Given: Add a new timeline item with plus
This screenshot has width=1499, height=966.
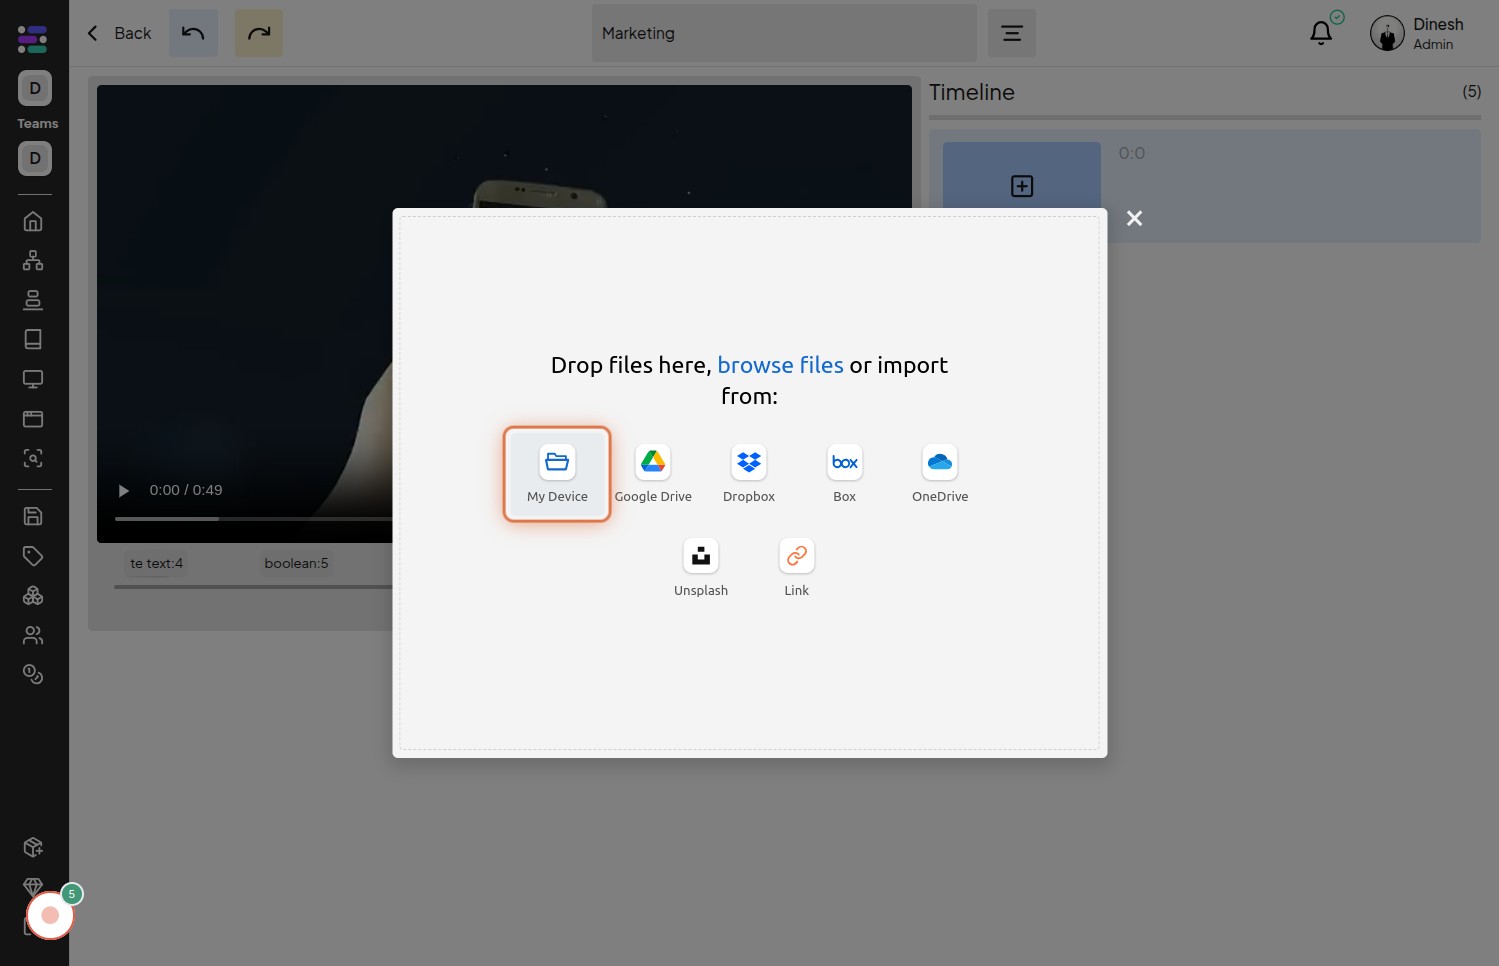Looking at the screenshot, I should click(1022, 186).
